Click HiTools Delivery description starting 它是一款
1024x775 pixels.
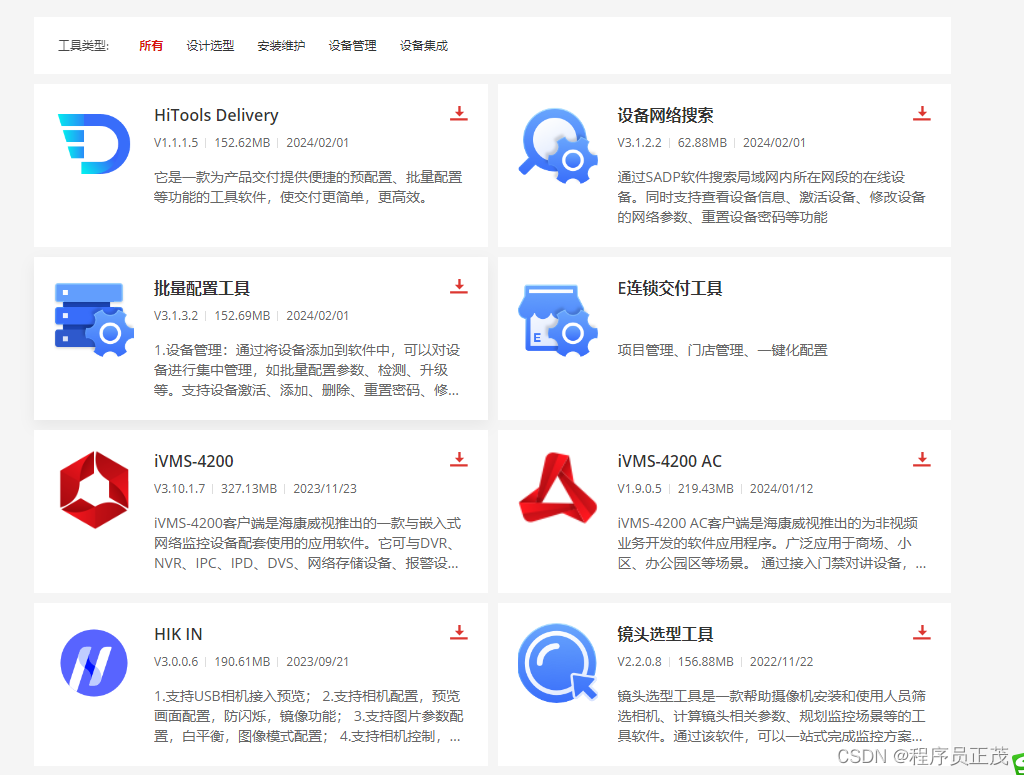pos(308,187)
